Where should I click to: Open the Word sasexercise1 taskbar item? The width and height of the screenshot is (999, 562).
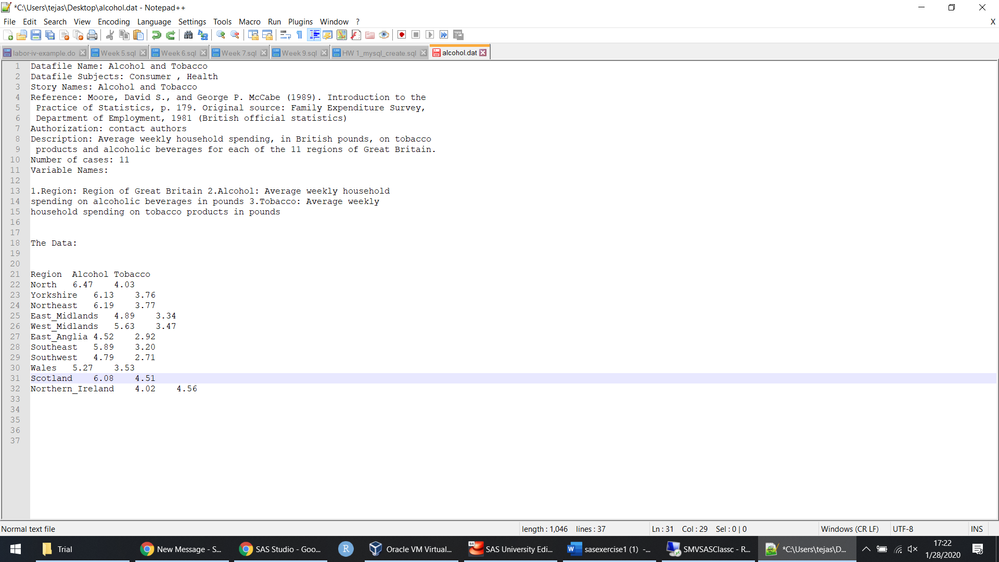609,549
